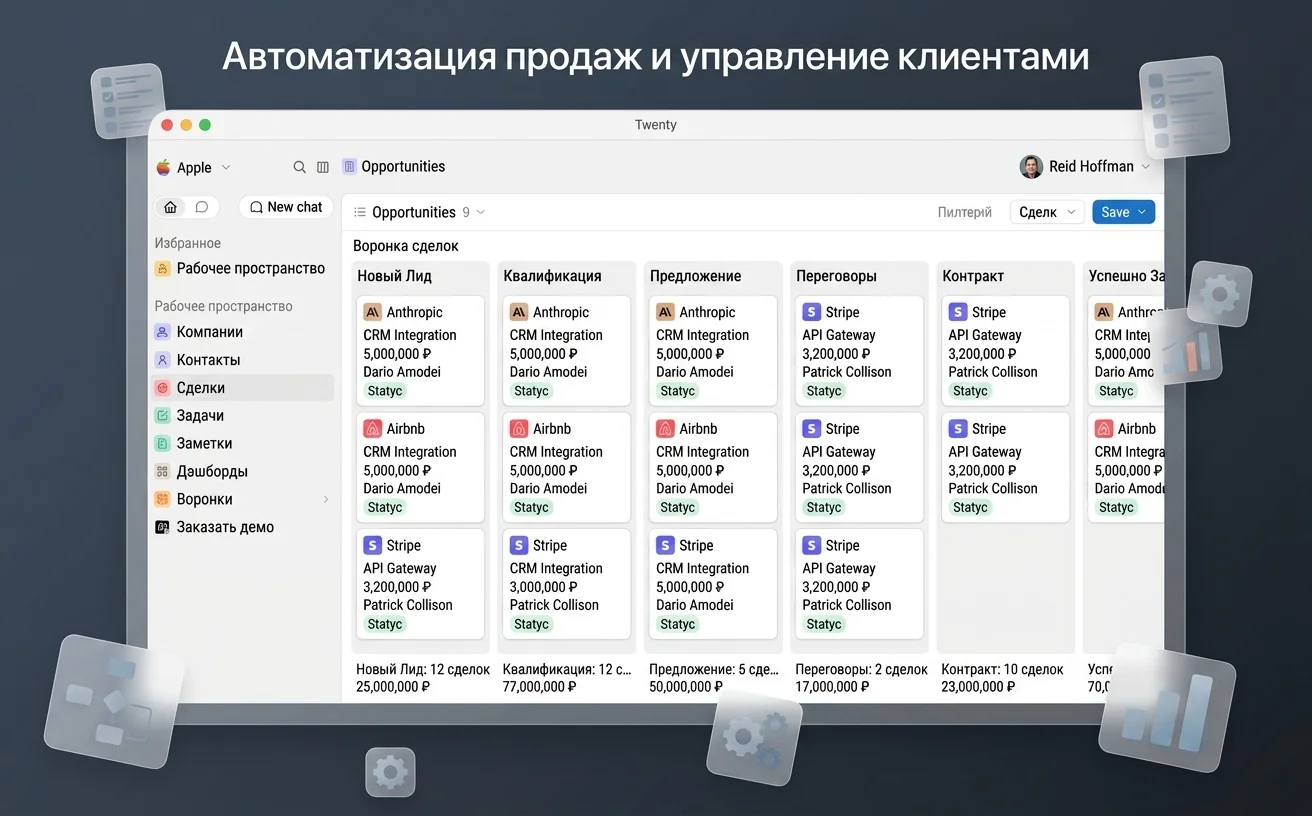Click the blue Save button label
Viewport: 1312px width, 816px height.
tap(1115, 212)
